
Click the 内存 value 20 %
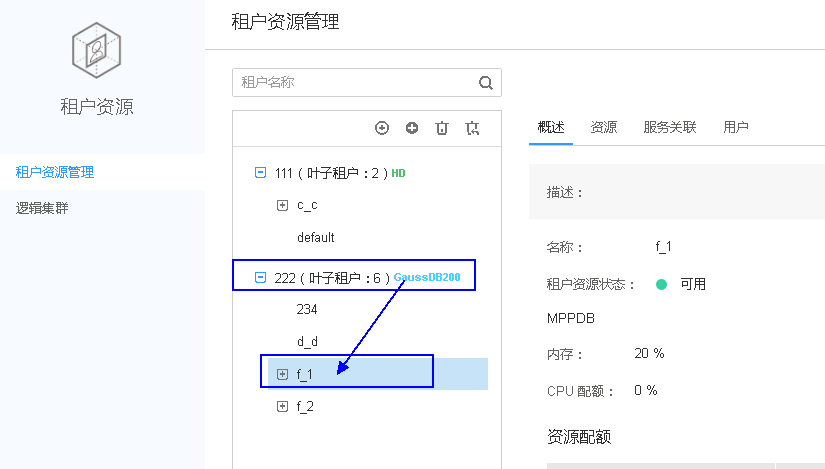pyautogui.click(x=649, y=353)
